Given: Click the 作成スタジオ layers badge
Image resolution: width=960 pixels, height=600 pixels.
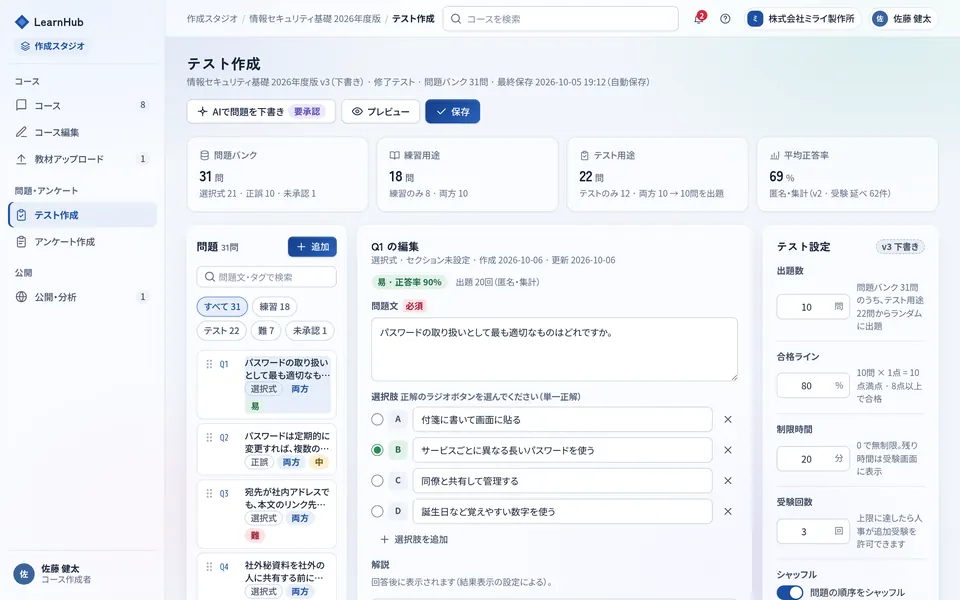Looking at the screenshot, I should click(53, 46).
